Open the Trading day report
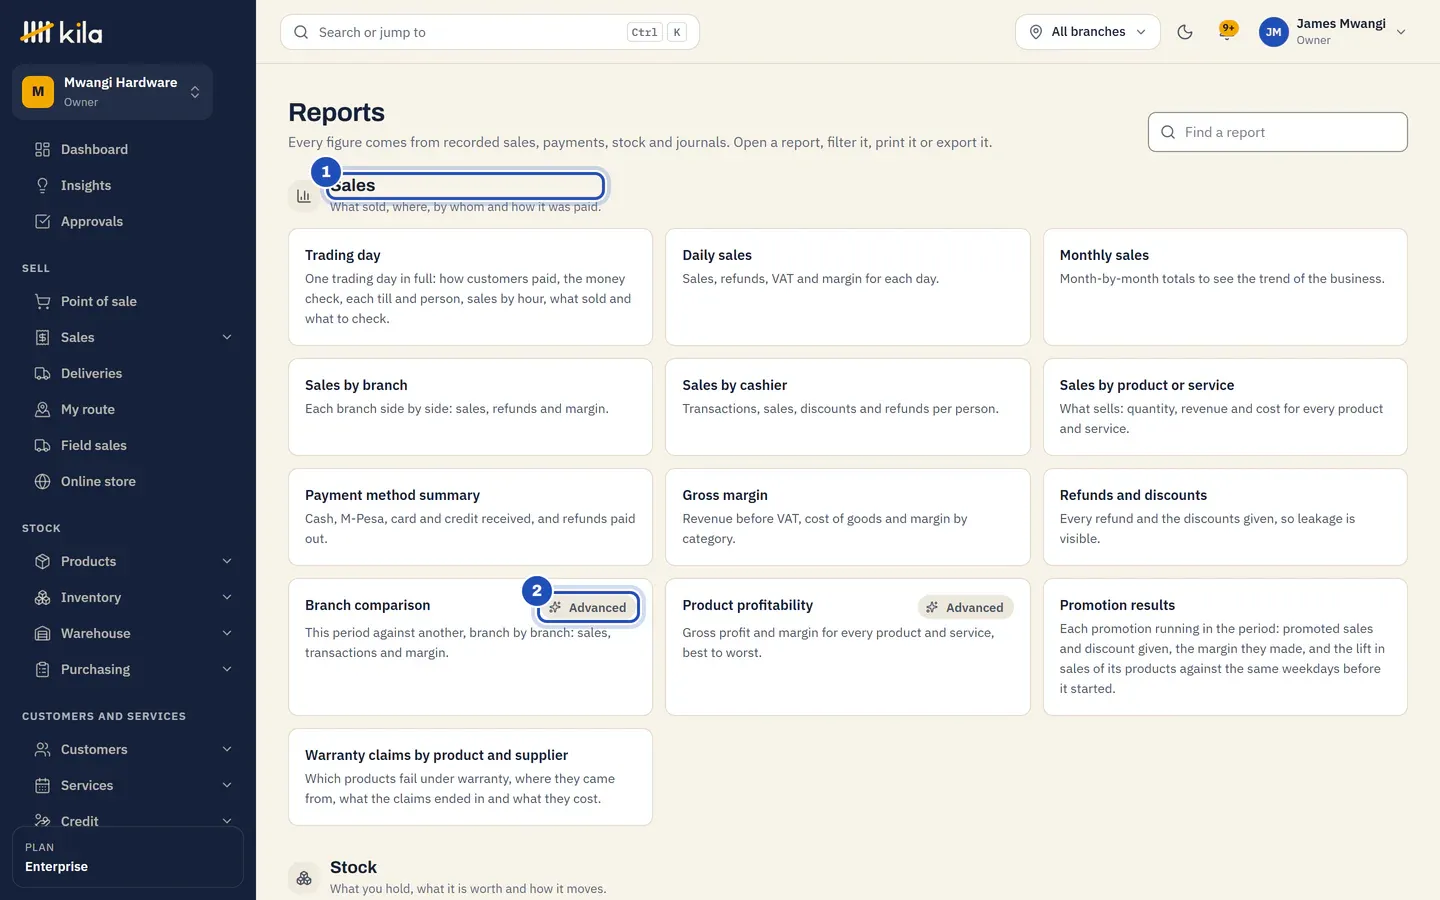This screenshot has height=900, width=1440. point(470,287)
